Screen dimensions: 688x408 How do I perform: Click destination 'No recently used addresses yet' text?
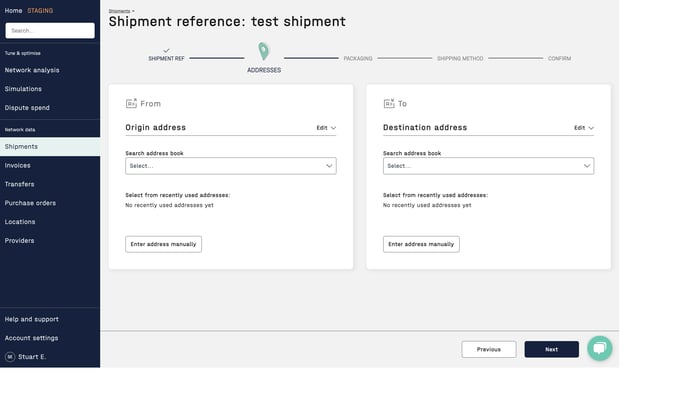pyautogui.click(x=427, y=205)
